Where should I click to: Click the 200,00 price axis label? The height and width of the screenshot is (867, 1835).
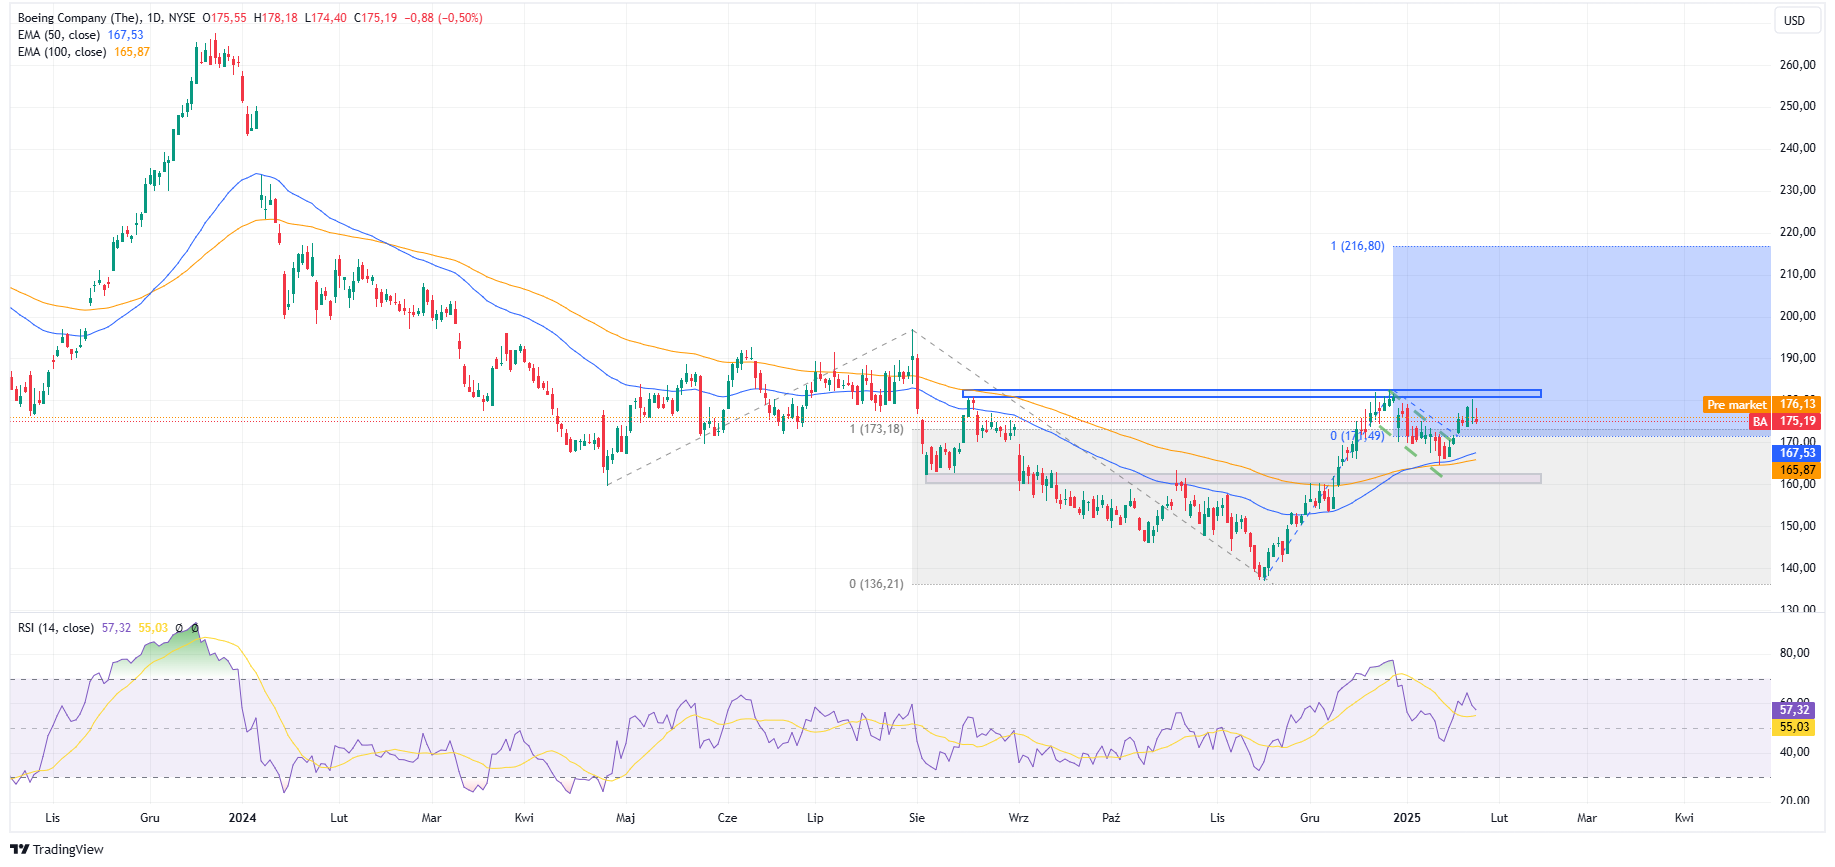(1797, 316)
